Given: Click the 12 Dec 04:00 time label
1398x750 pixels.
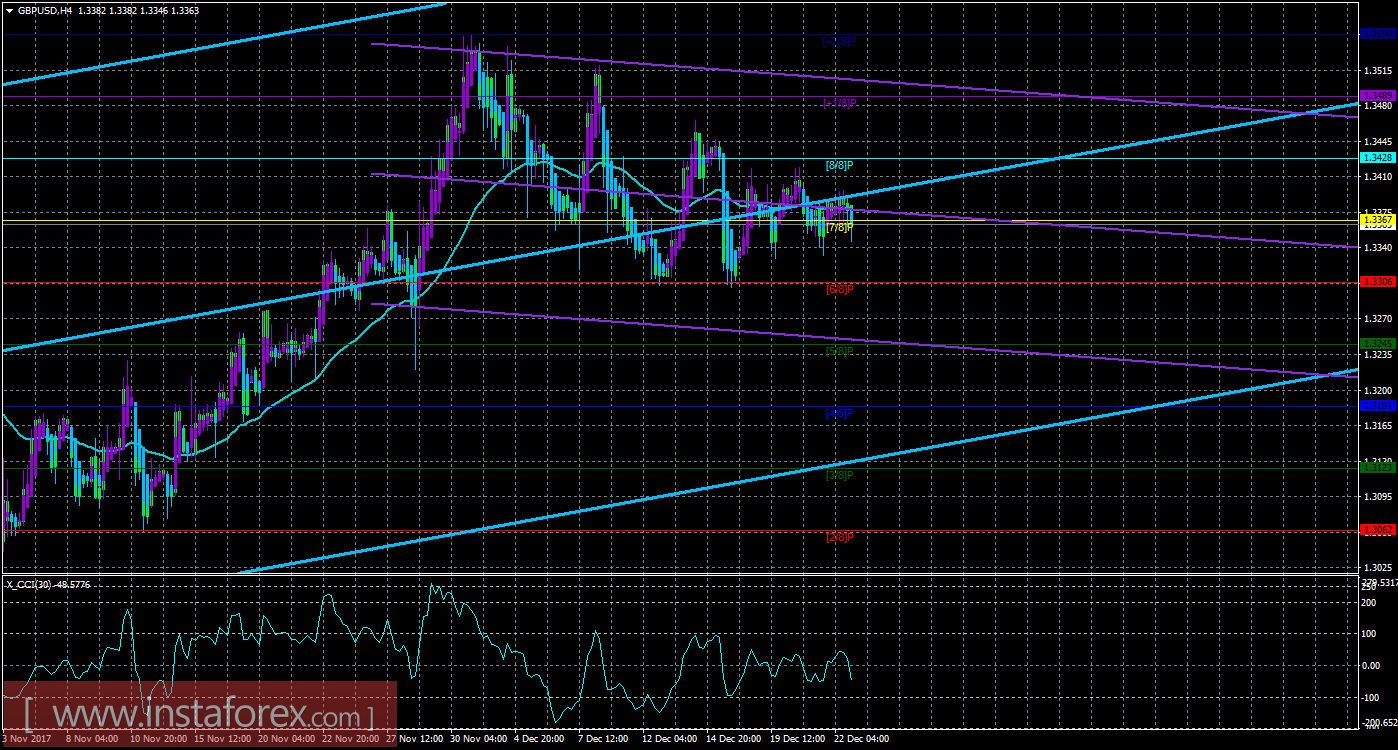Looking at the screenshot, I should pyautogui.click(x=670, y=739).
